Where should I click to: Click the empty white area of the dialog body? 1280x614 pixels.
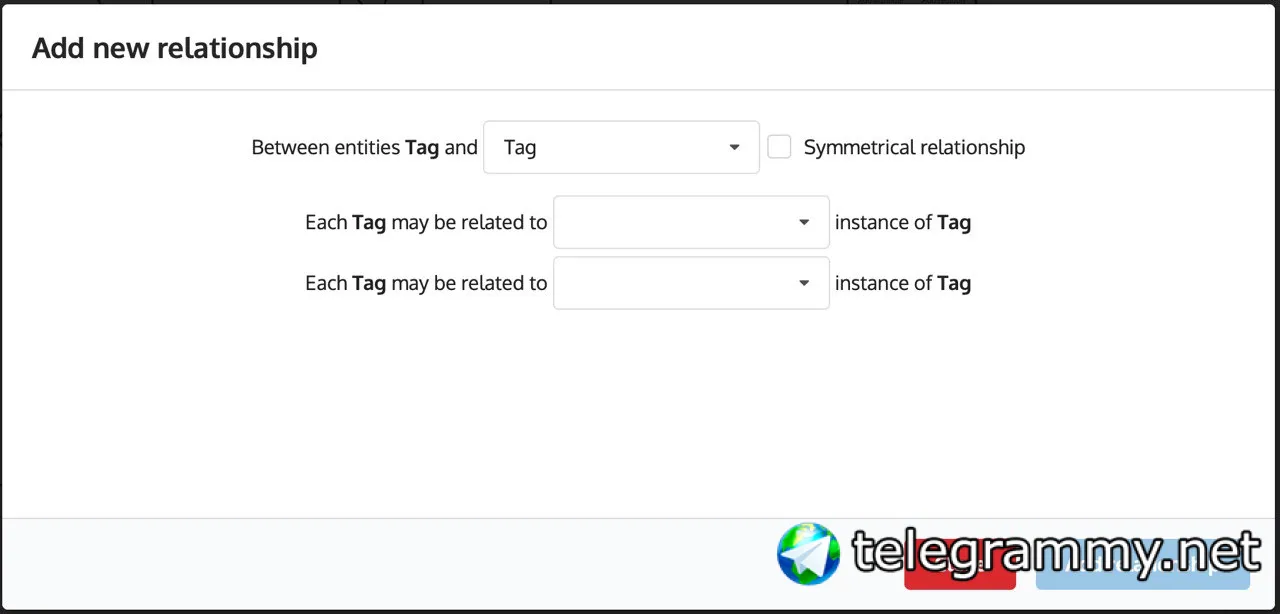point(640,420)
